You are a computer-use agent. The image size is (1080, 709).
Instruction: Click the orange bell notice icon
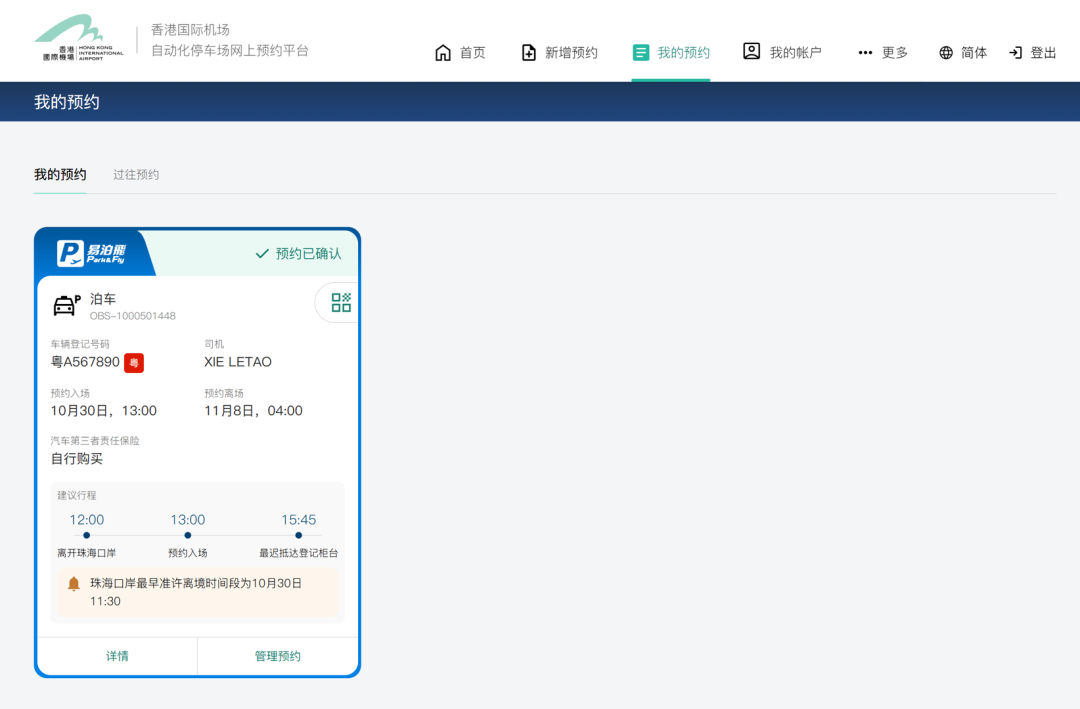(74, 584)
